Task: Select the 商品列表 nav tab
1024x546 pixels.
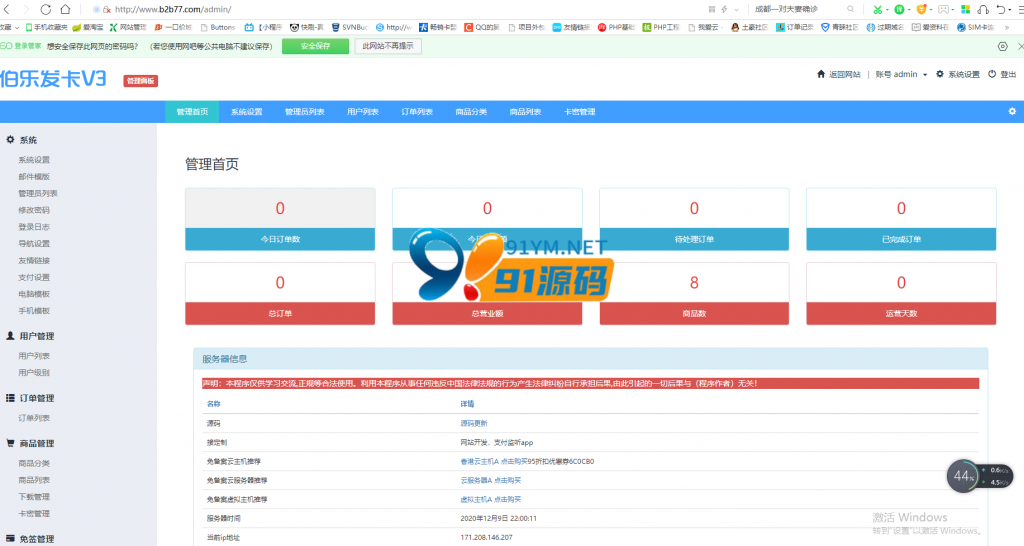Action: coord(525,112)
